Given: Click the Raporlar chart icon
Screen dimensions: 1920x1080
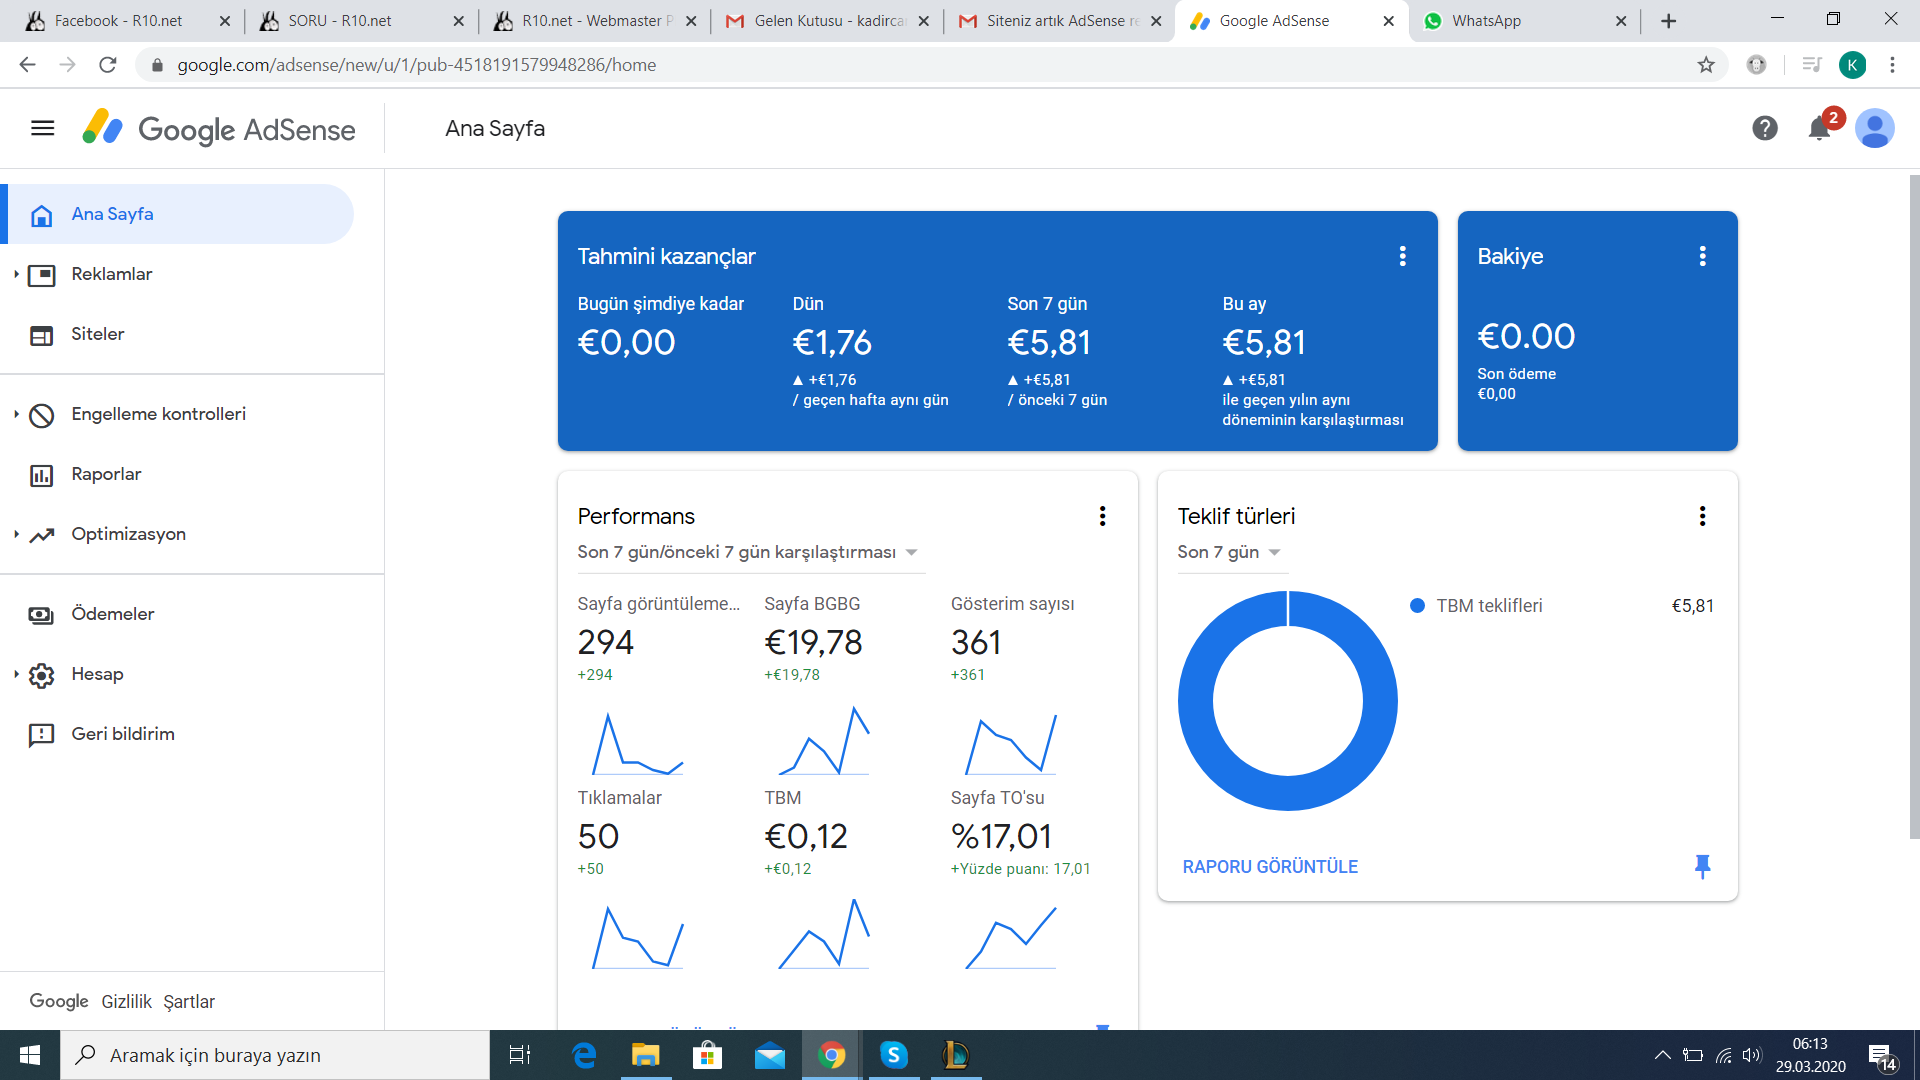Looking at the screenshot, I should 41,475.
